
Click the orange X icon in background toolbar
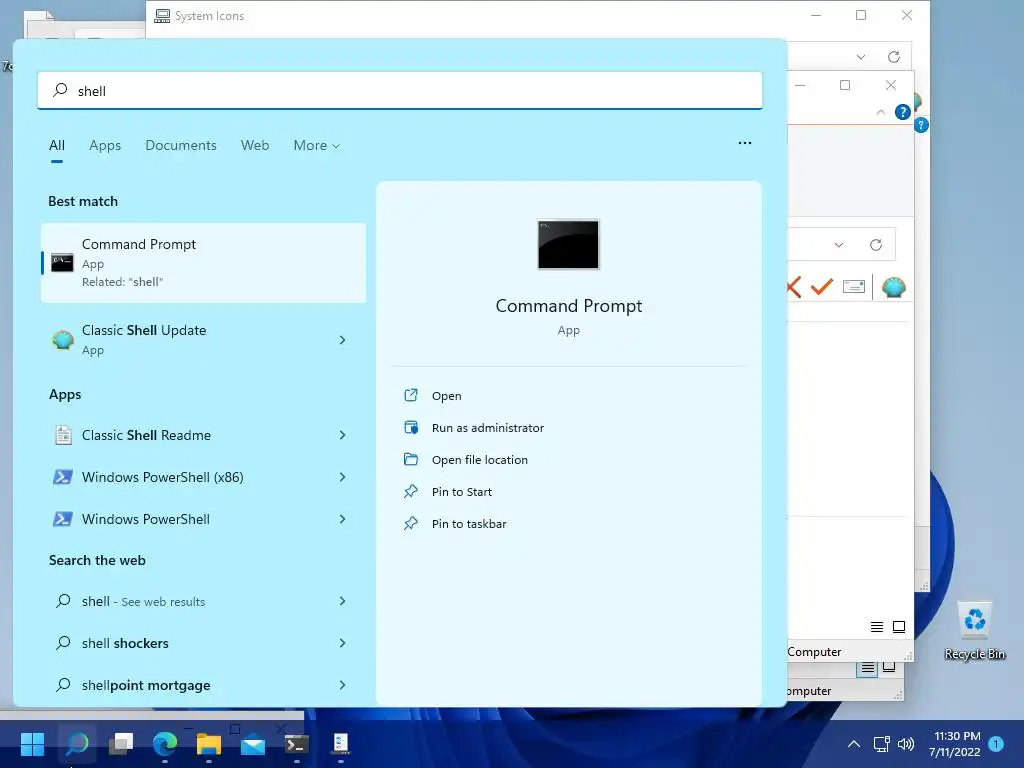[793, 287]
